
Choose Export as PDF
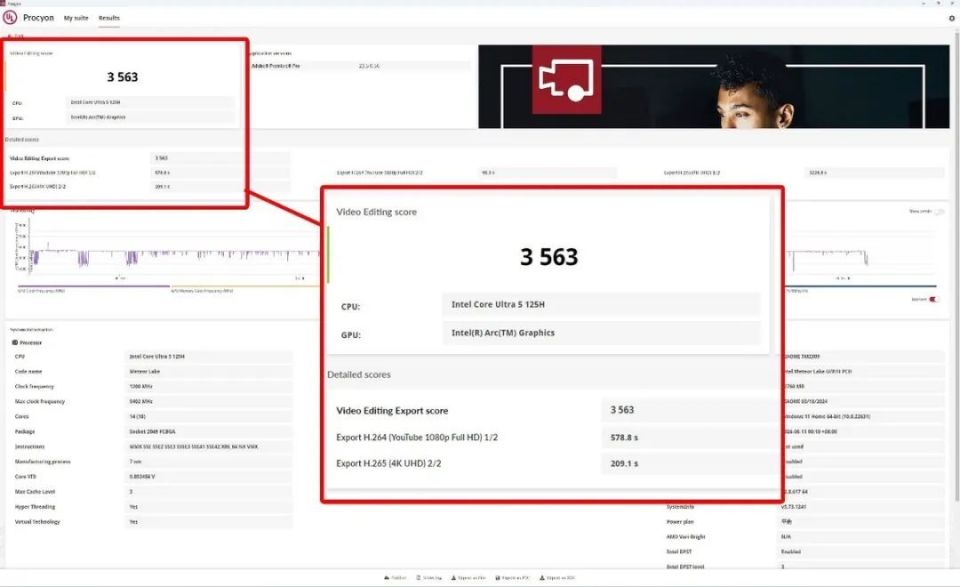point(512,578)
